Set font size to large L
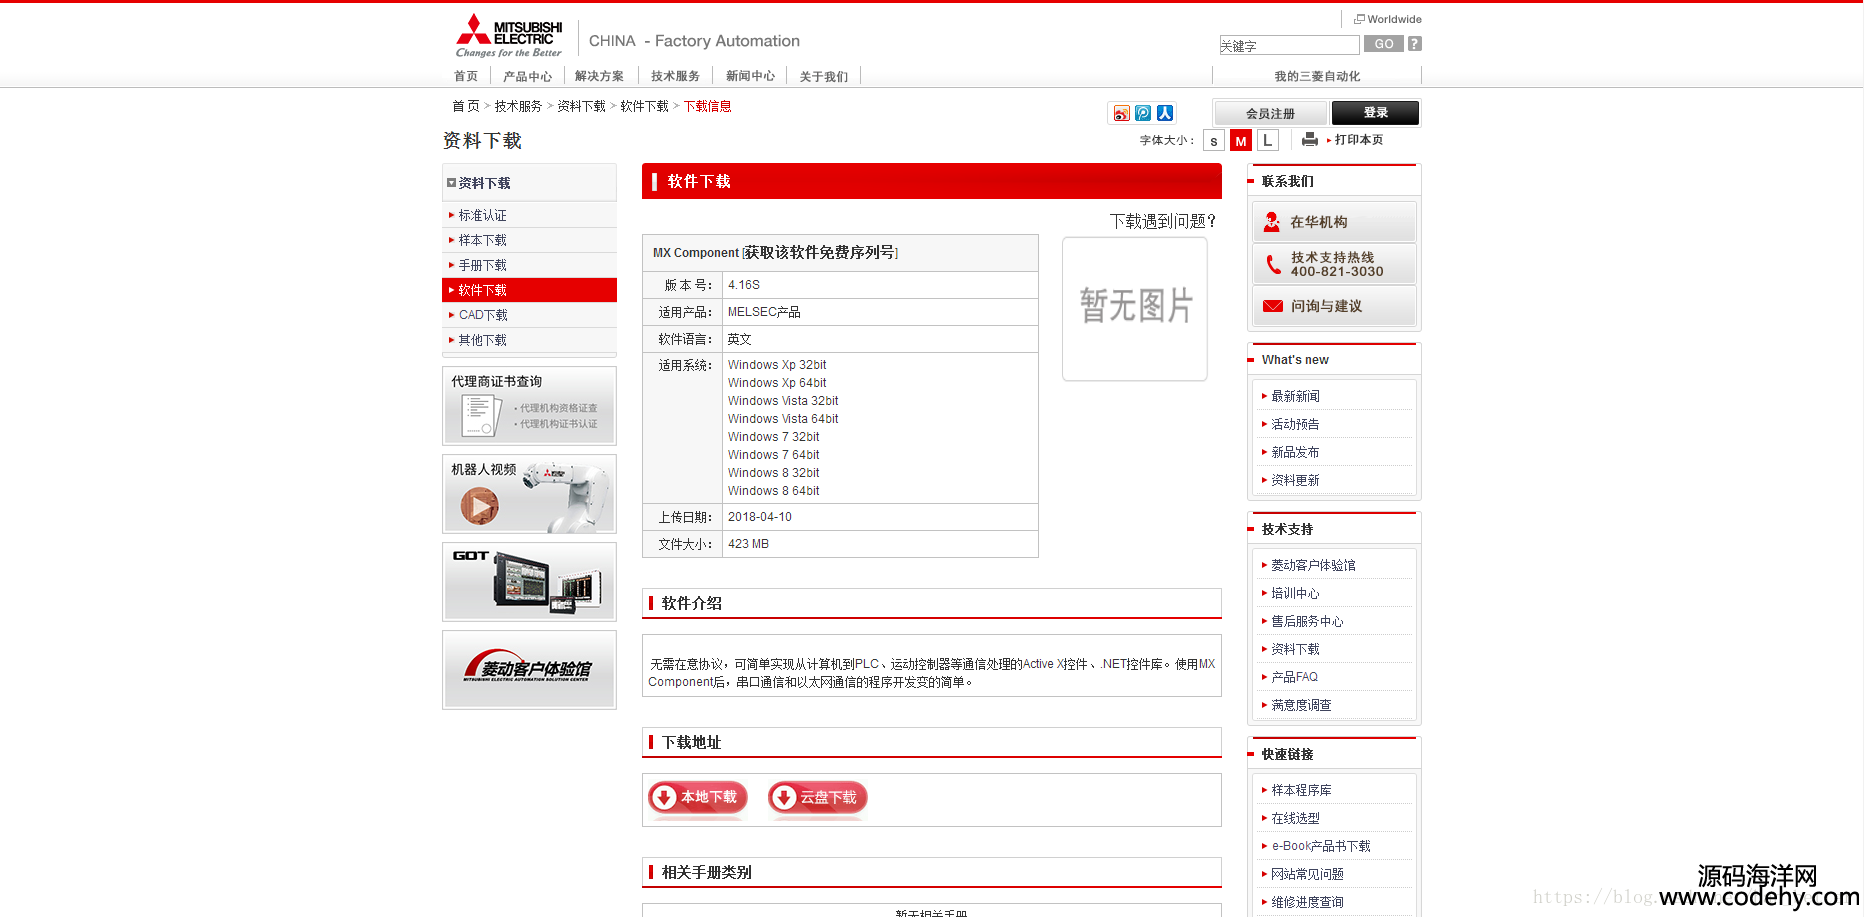This screenshot has width=1864, height=917. [1268, 141]
